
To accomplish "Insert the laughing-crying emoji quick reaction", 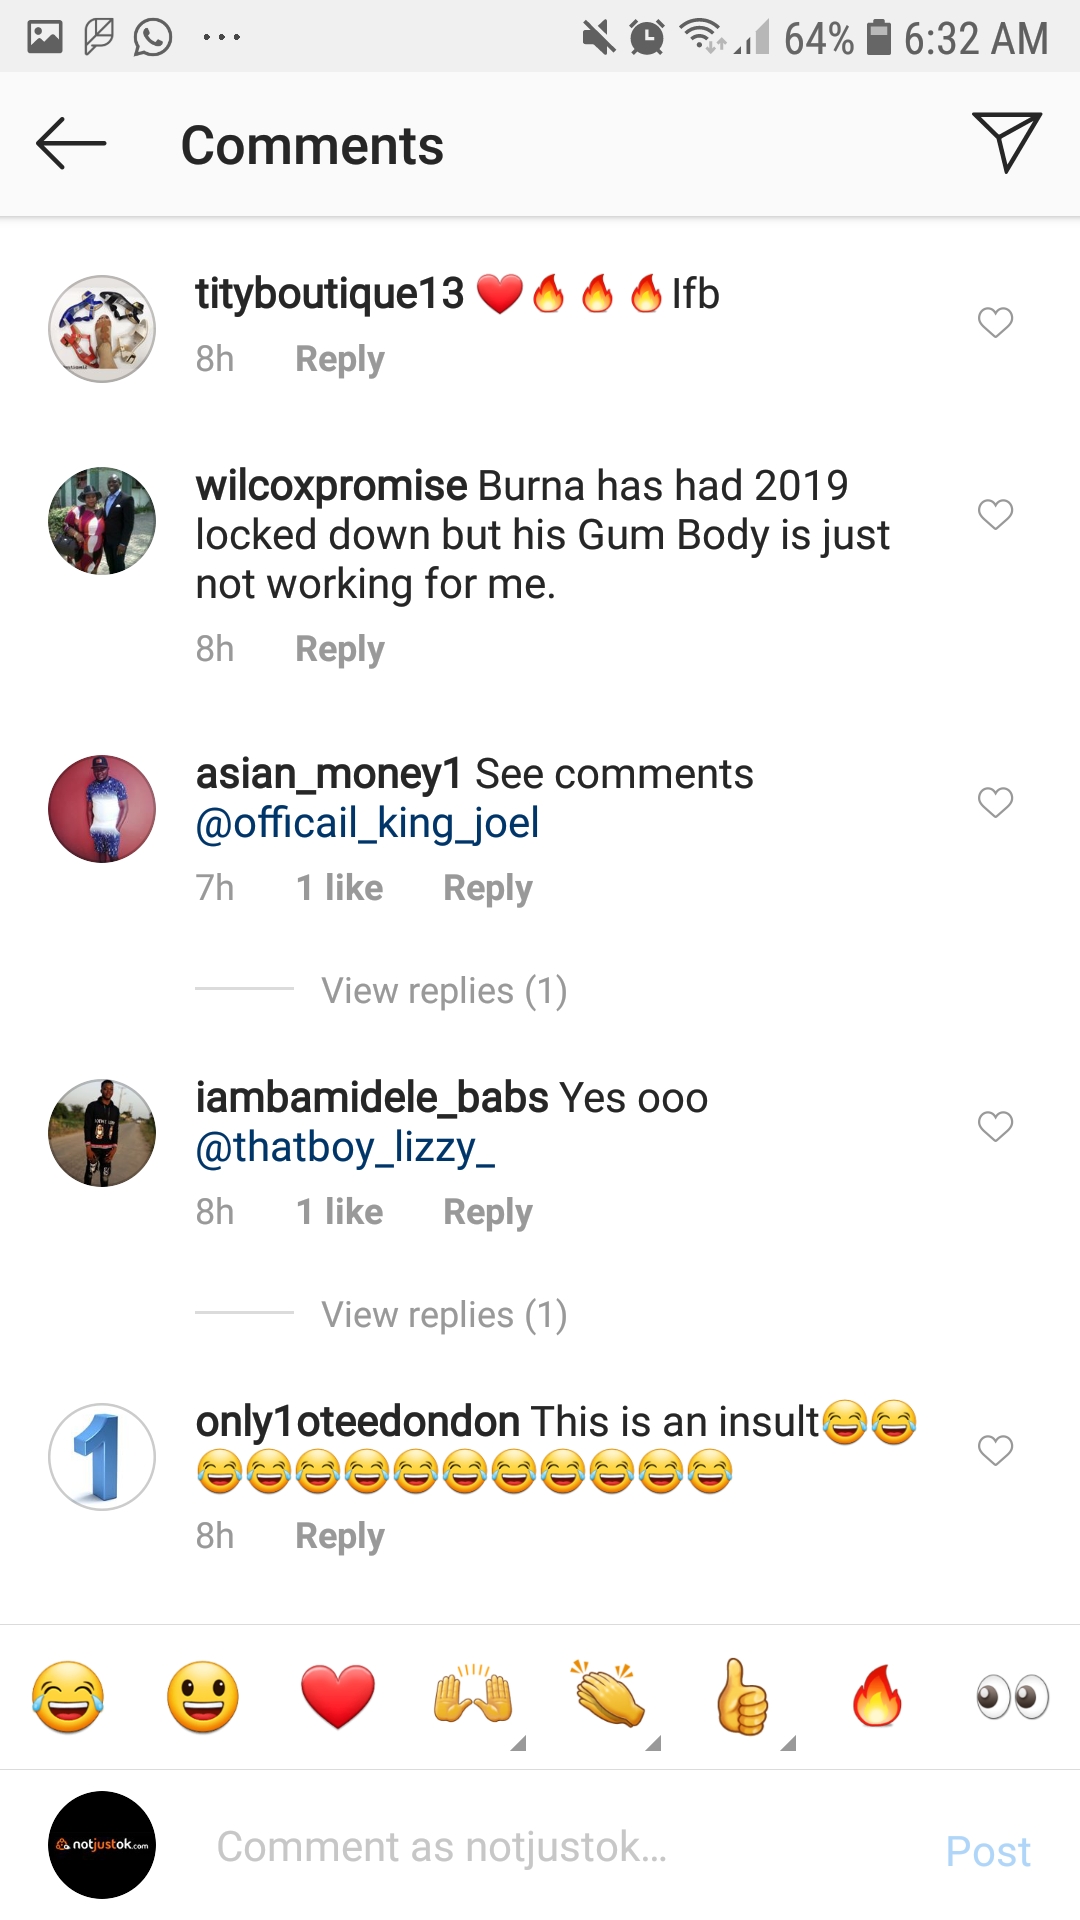I will point(68,1697).
